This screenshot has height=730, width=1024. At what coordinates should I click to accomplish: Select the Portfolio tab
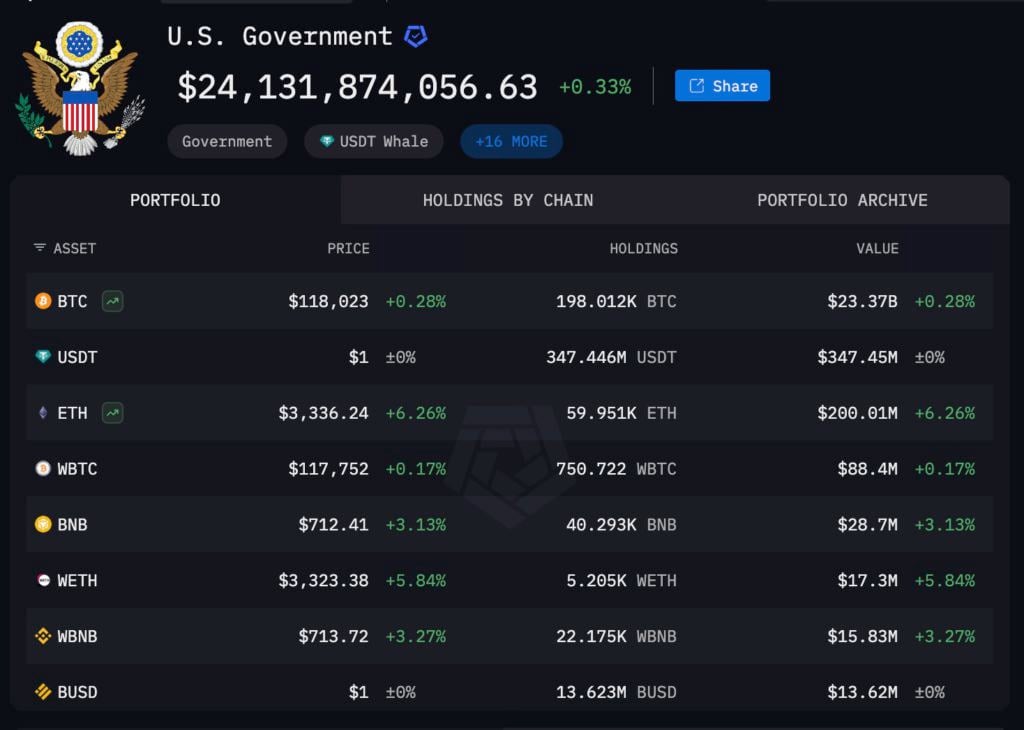tap(175, 200)
